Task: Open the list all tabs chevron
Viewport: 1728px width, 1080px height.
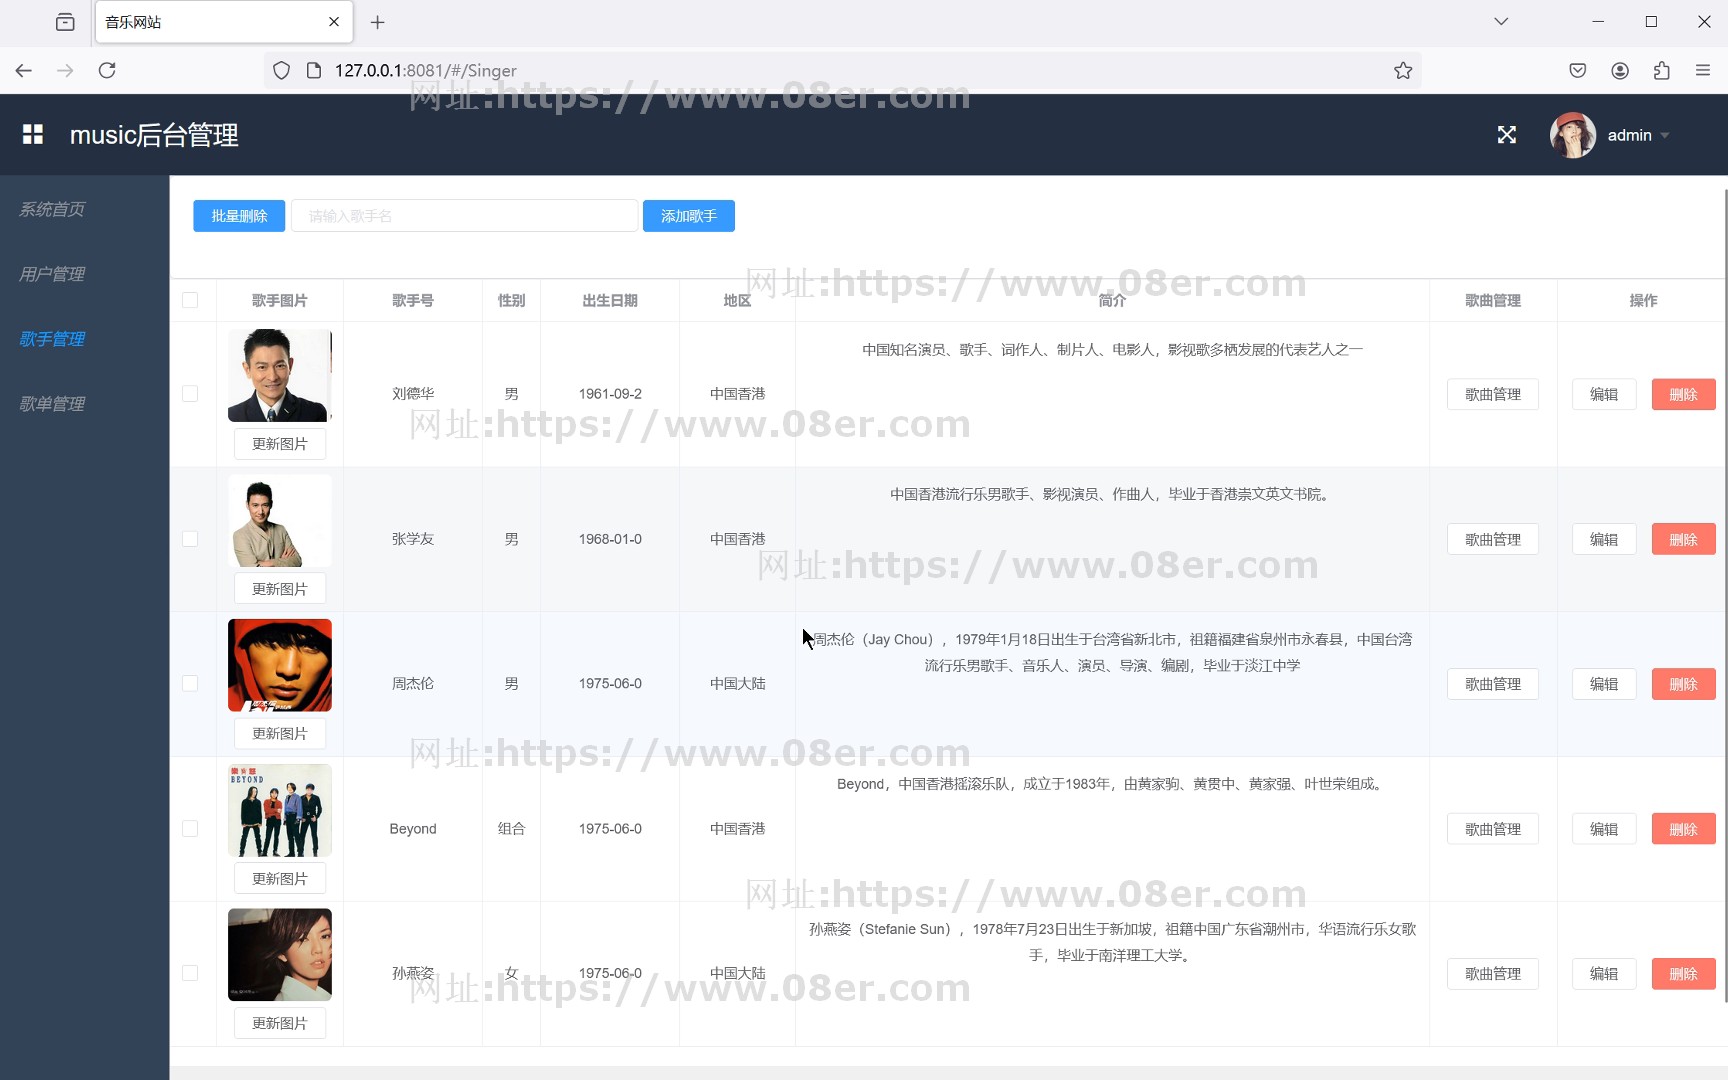Action: 1501,22
